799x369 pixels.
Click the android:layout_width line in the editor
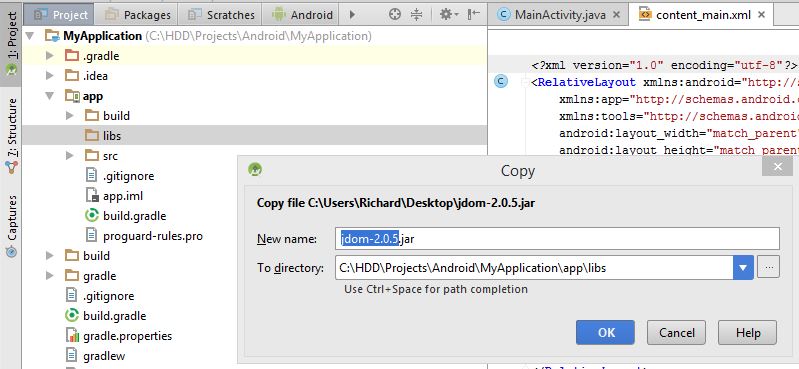click(679, 134)
